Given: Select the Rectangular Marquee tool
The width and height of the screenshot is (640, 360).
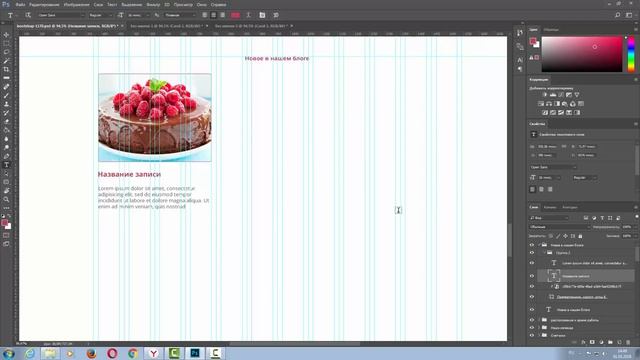Looking at the screenshot, I should point(6,43).
